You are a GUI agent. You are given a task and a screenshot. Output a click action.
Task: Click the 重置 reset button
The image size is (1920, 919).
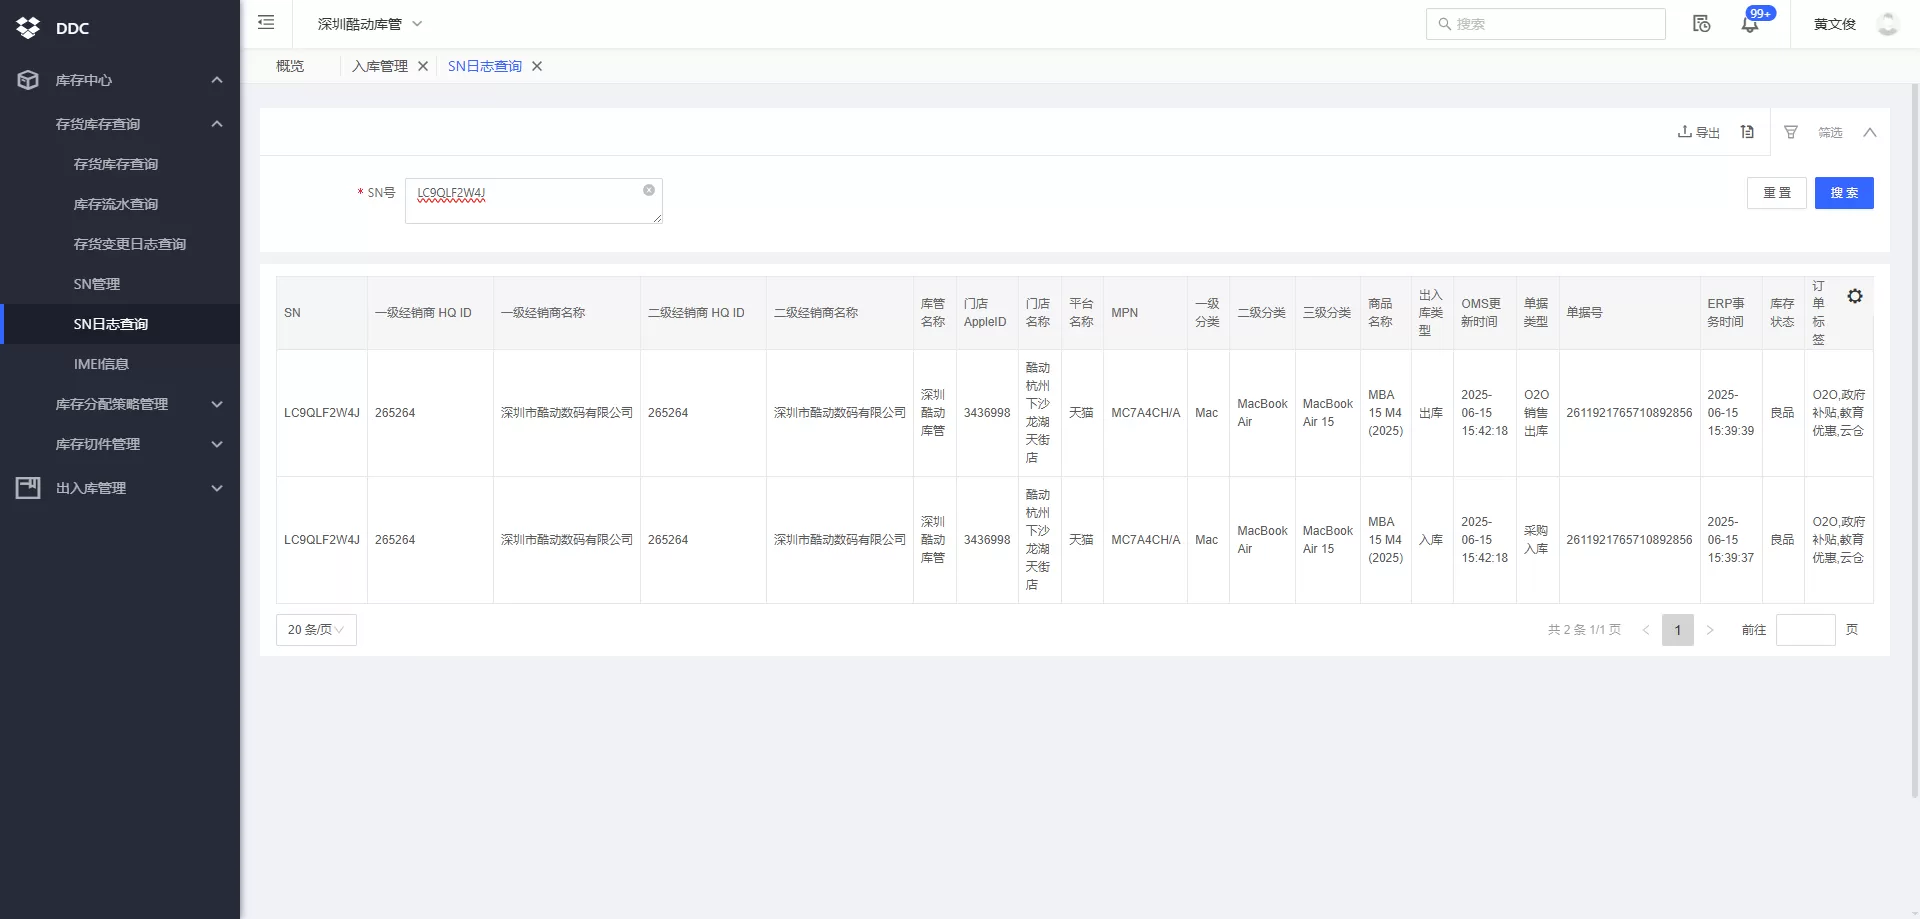pos(1776,193)
